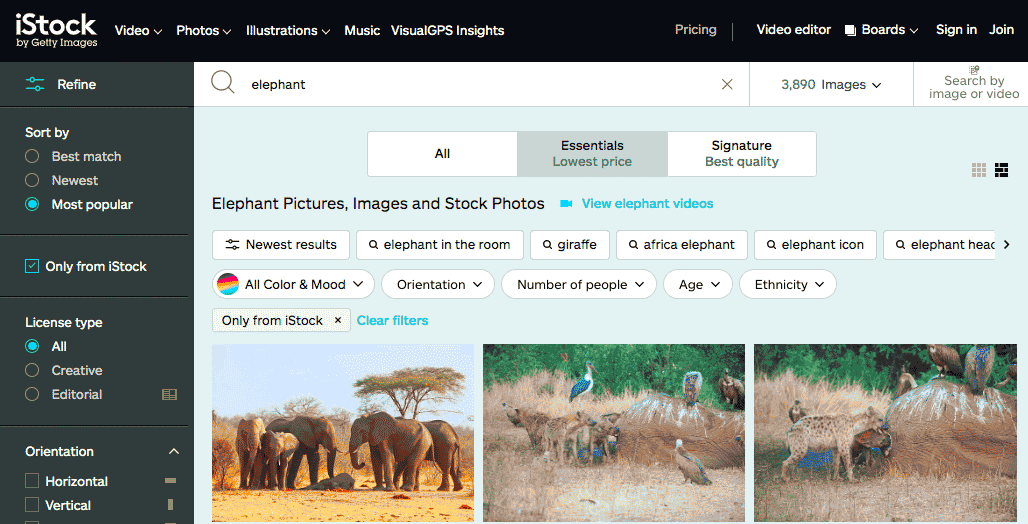Switch to grid view layout icon
This screenshot has height=524, width=1028.
[979, 170]
